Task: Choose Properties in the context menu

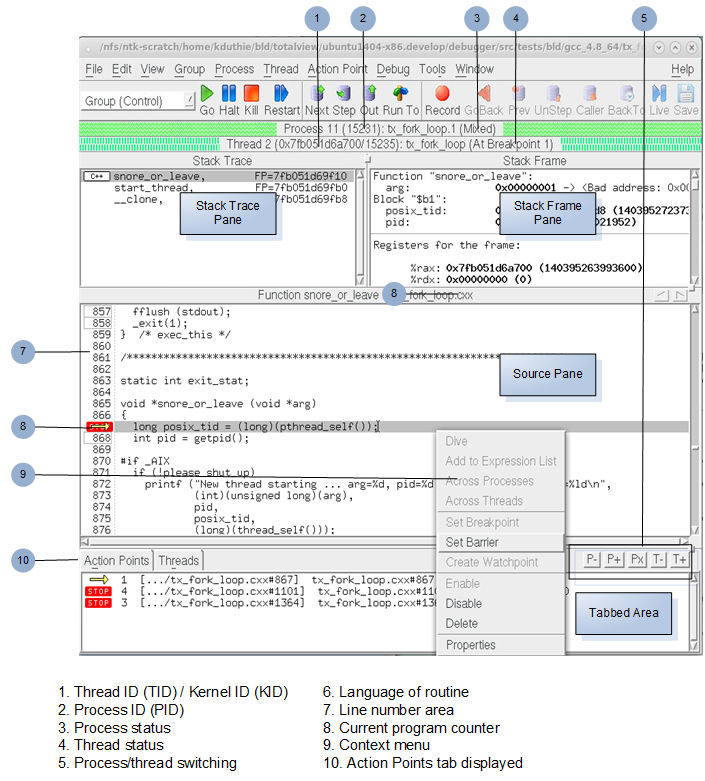Action: point(470,645)
